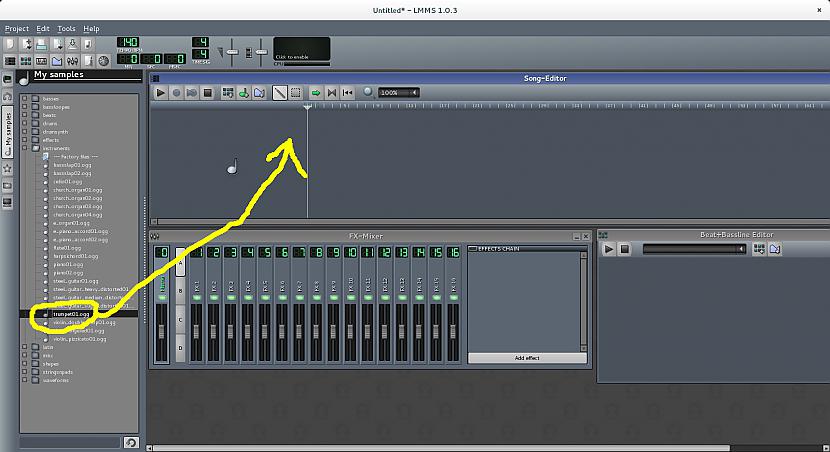Expand the shapes folder
Image resolution: width=830 pixels, height=452 pixels.
24,364
